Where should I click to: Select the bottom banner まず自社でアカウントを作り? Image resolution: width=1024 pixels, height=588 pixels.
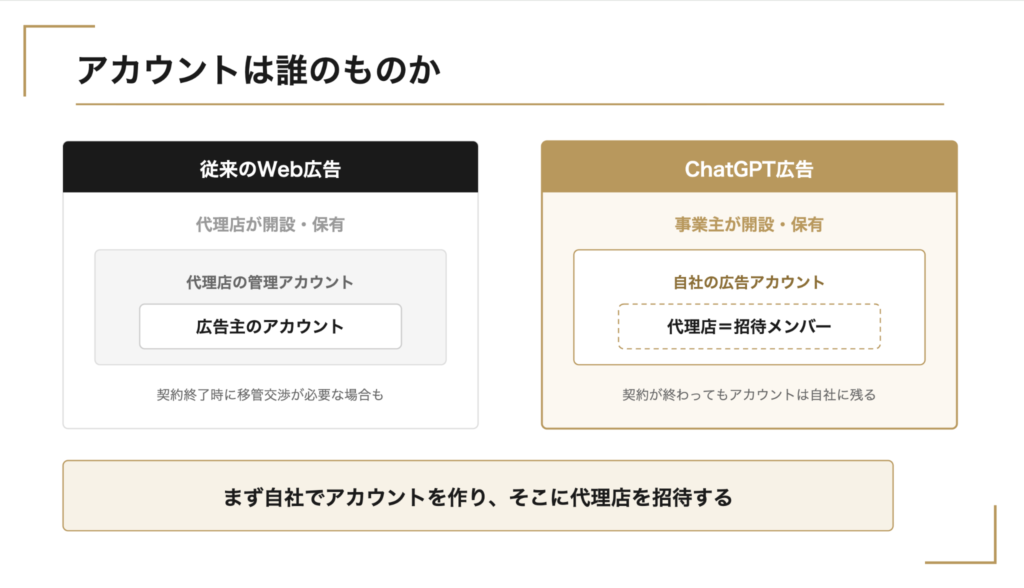478,496
